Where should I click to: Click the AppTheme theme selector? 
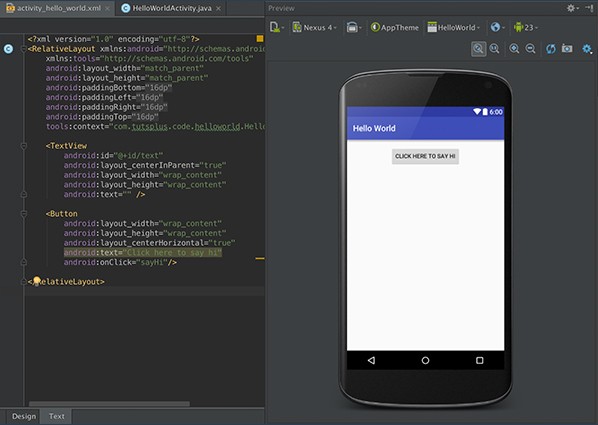(395, 27)
